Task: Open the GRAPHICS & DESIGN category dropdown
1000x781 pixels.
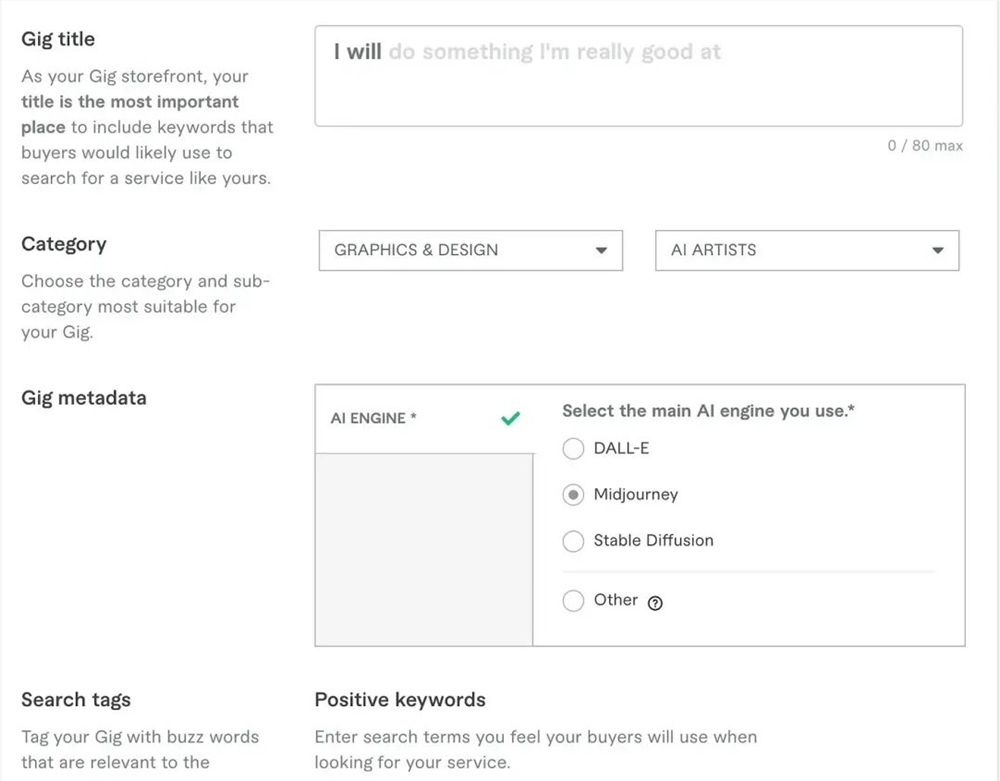Action: [470, 250]
